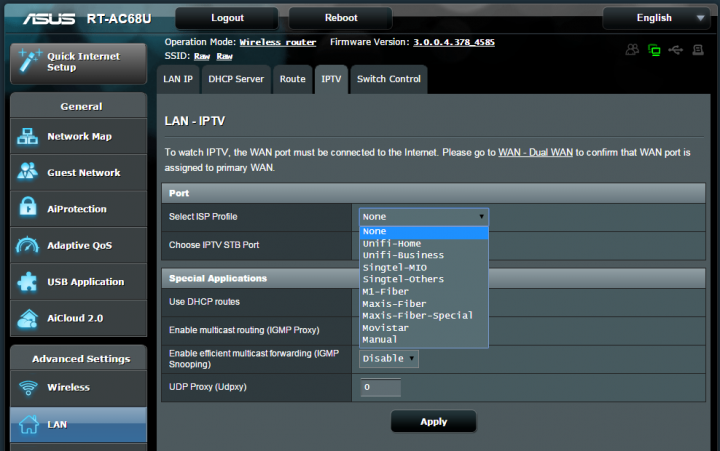
Task: Click the UDP Proxy (Udpxy) input field
Action: 381,387
